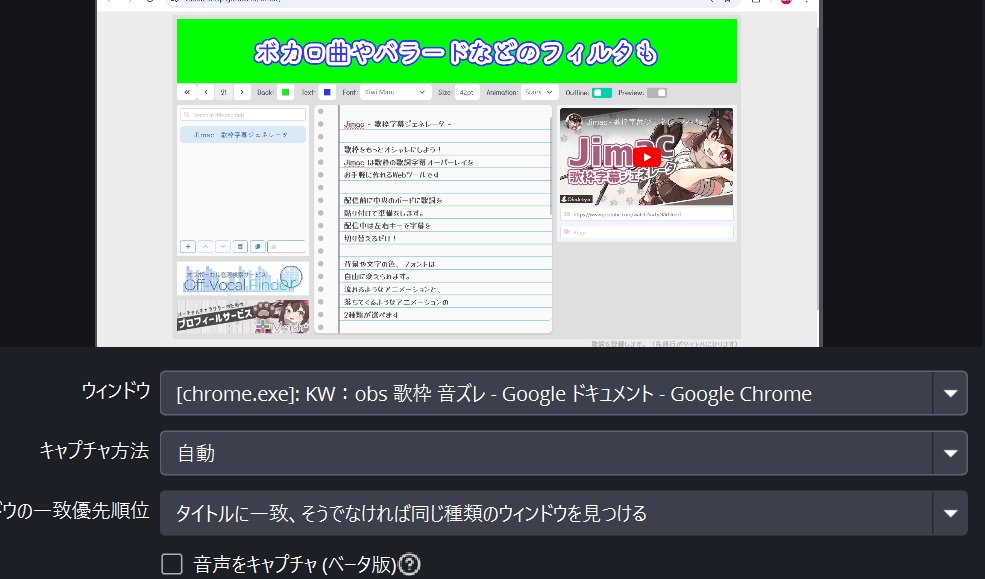Click the trash delete icon in song list

pyautogui.click(x=240, y=247)
